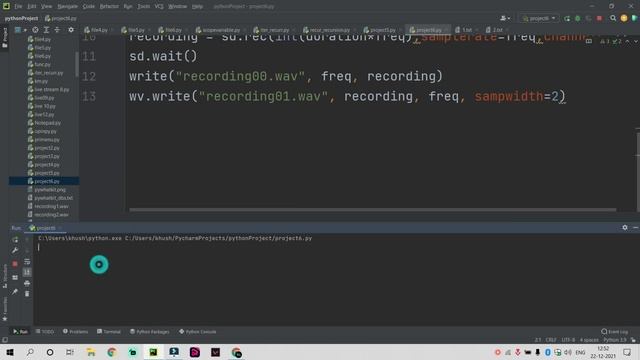
Task: Run project6 with the green toolbar arrow
Action: tap(567, 18)
